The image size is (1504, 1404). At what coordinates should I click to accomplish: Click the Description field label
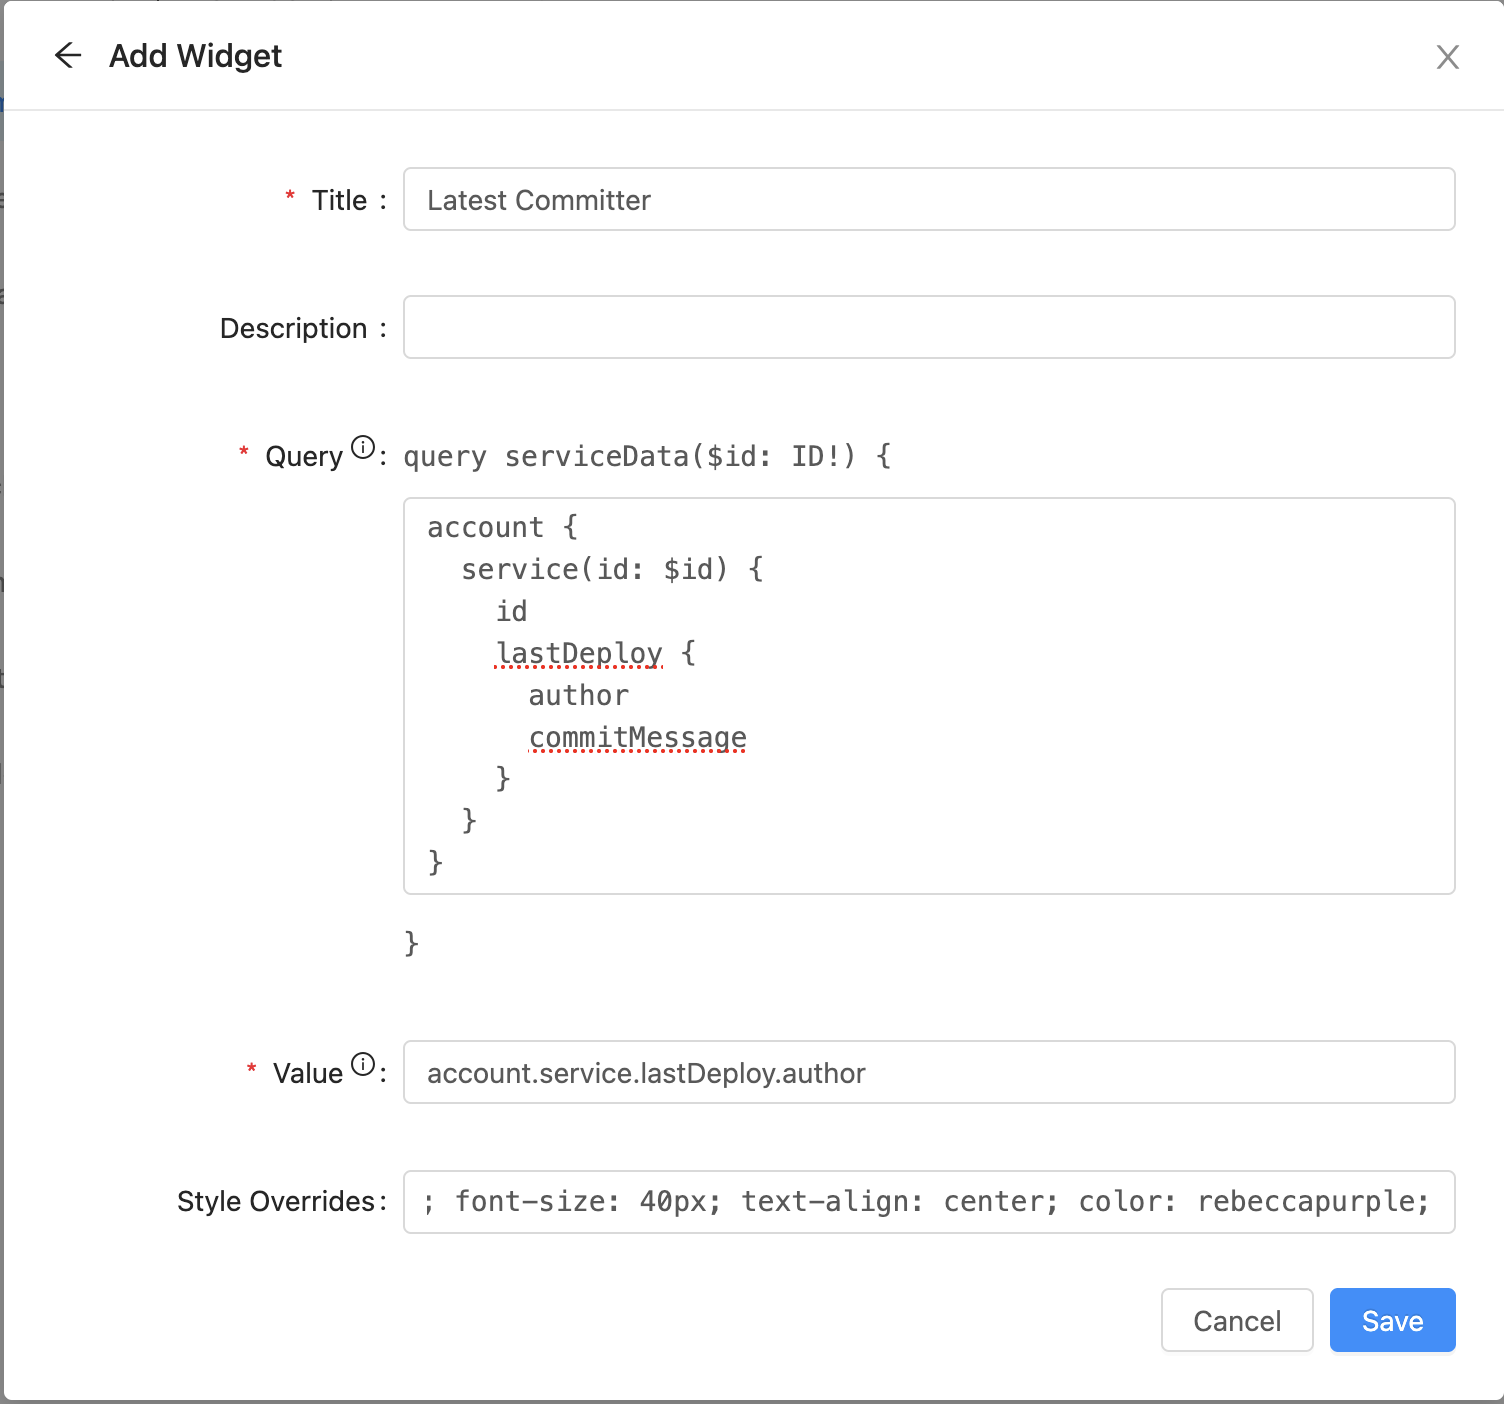pos(293,328)
